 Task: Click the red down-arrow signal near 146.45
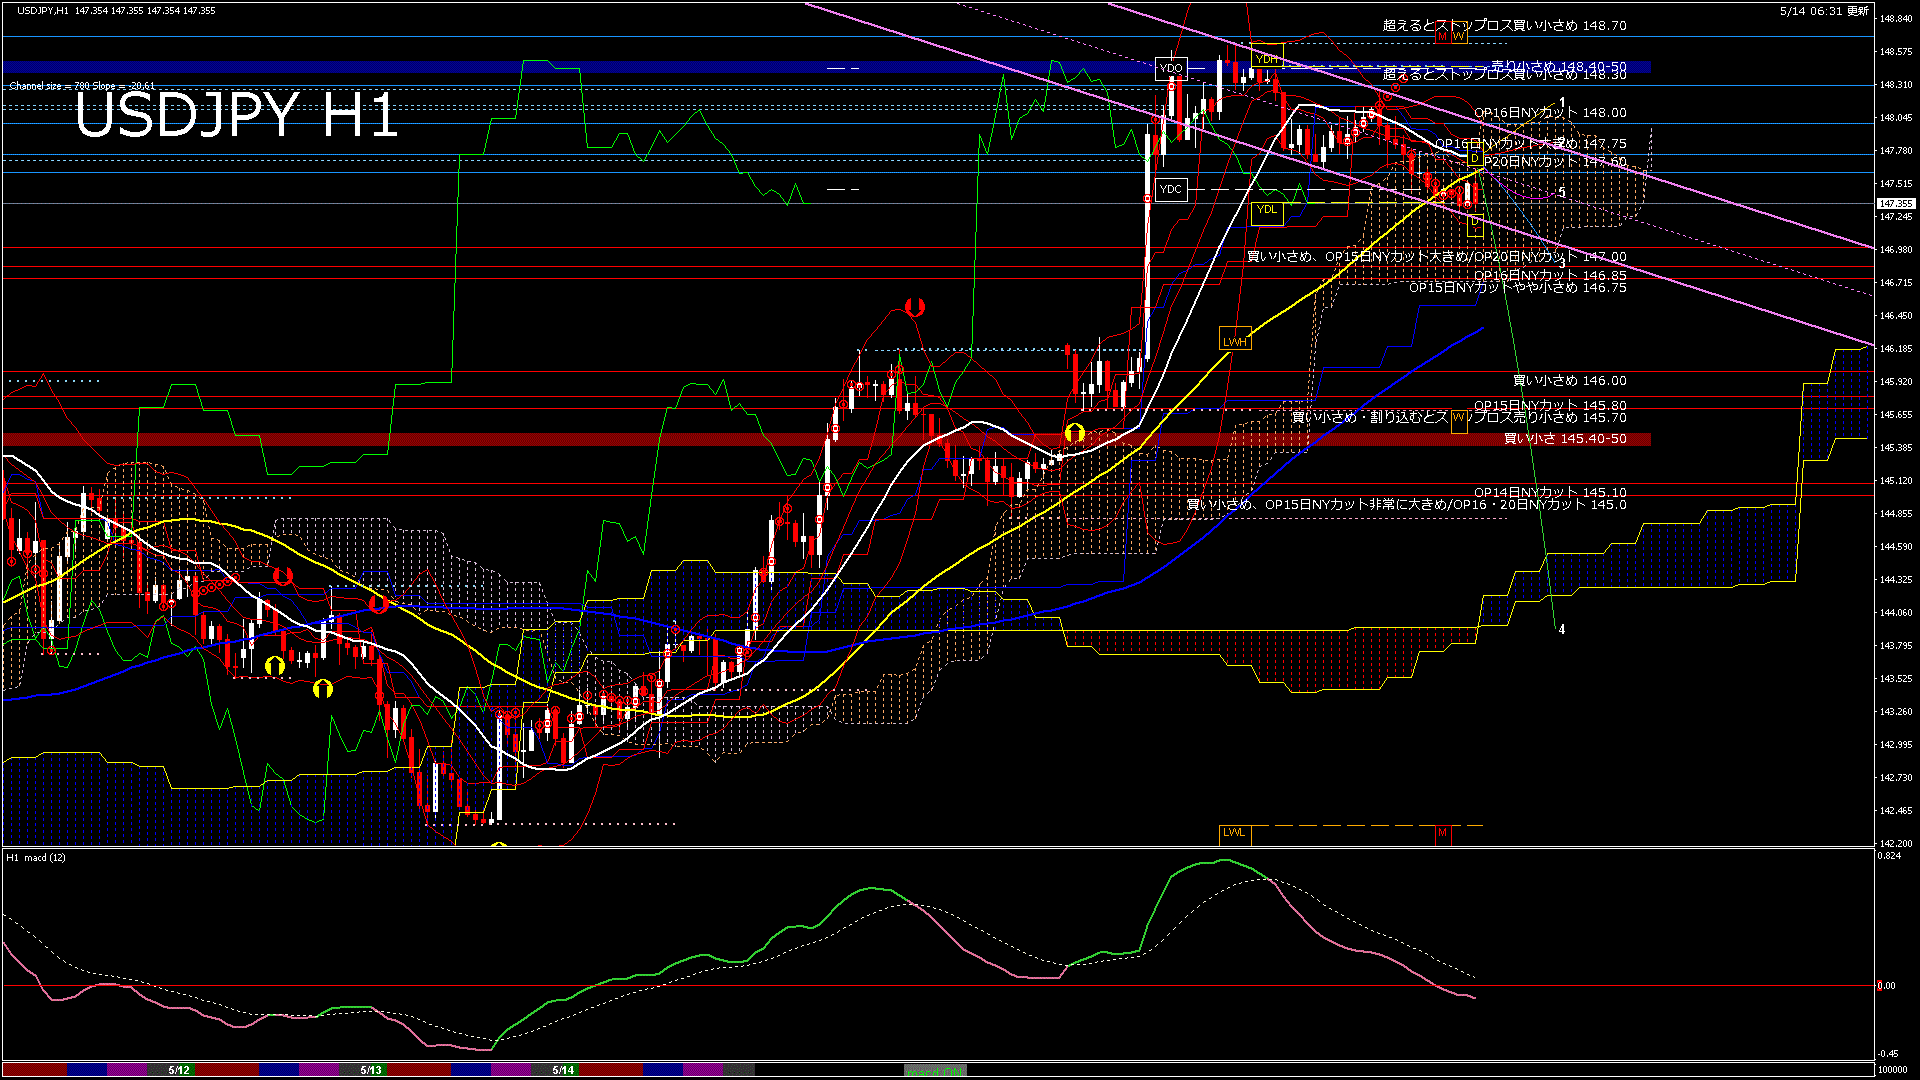click(914, 307)
